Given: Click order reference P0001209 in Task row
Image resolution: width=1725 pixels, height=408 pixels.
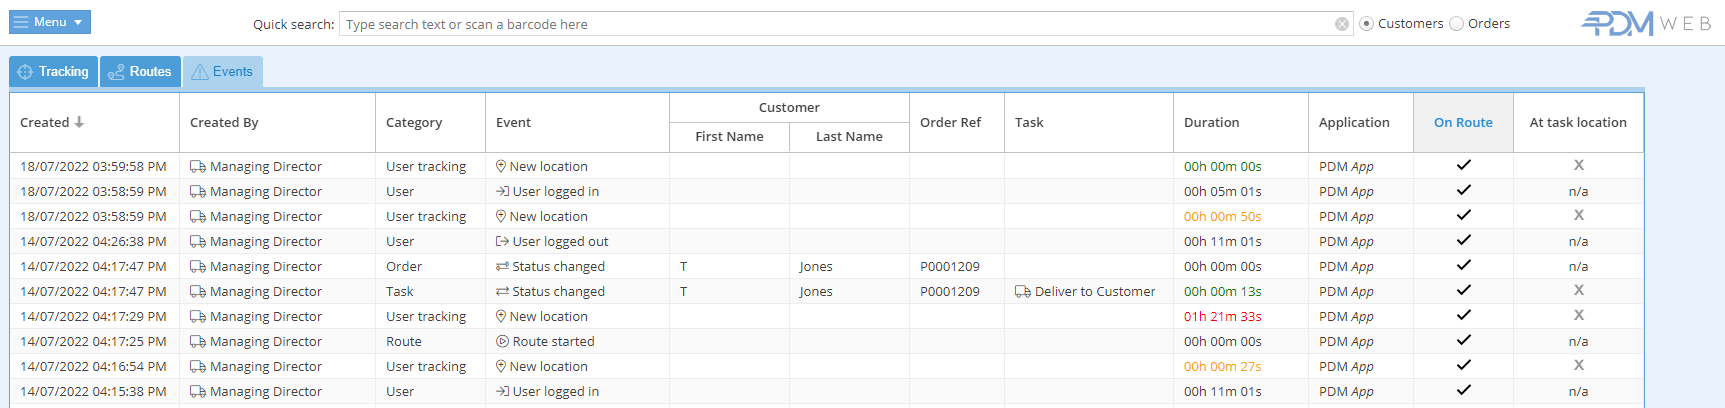Looking at the screenshot, I should tap(949, 292).
